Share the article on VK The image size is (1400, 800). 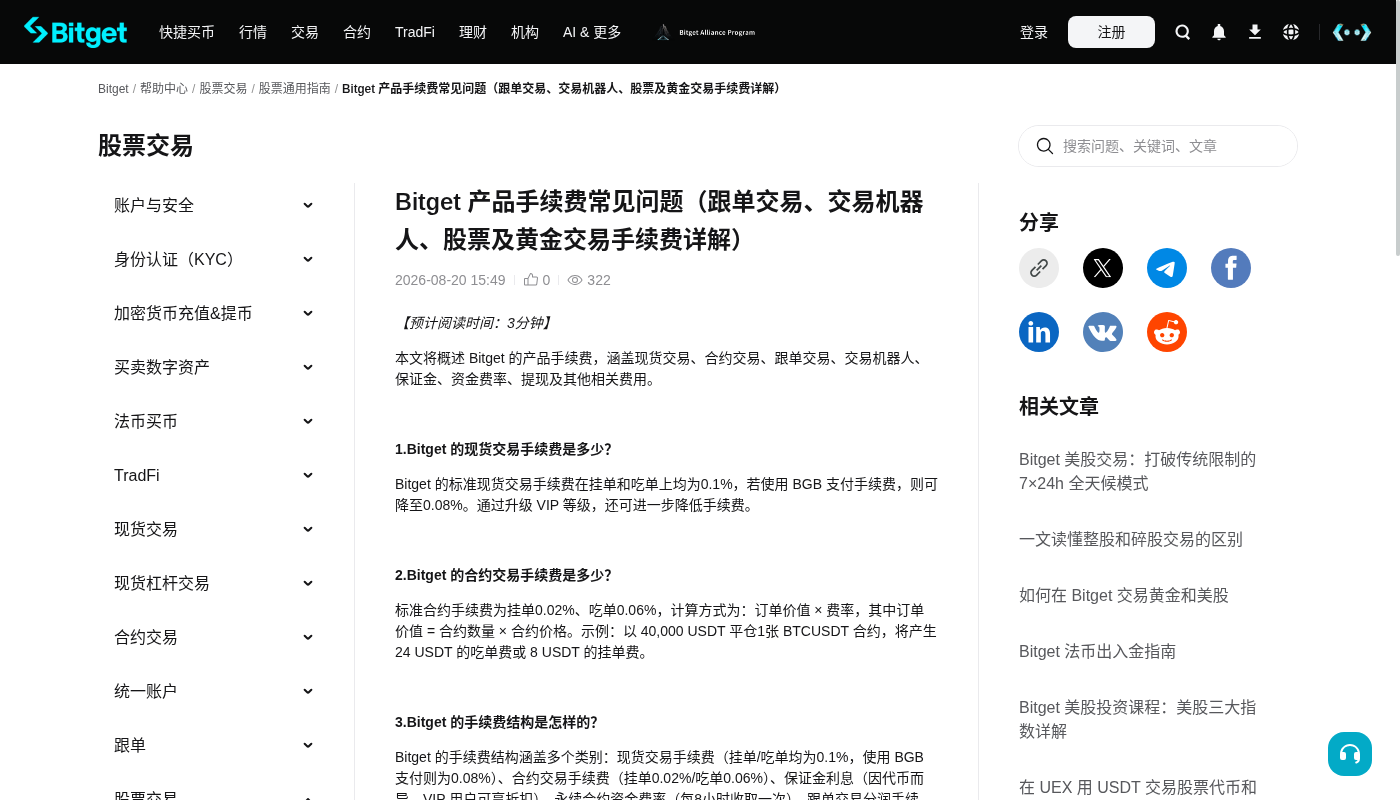pyautogui.click(x=1103, y=332)
